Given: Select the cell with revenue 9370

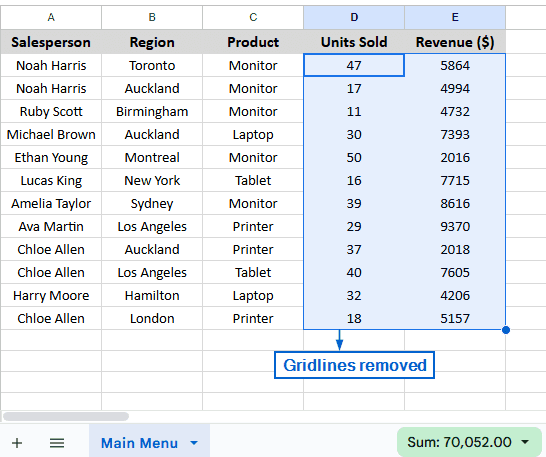Looking at the screenshot, I should tap(455, 226).
